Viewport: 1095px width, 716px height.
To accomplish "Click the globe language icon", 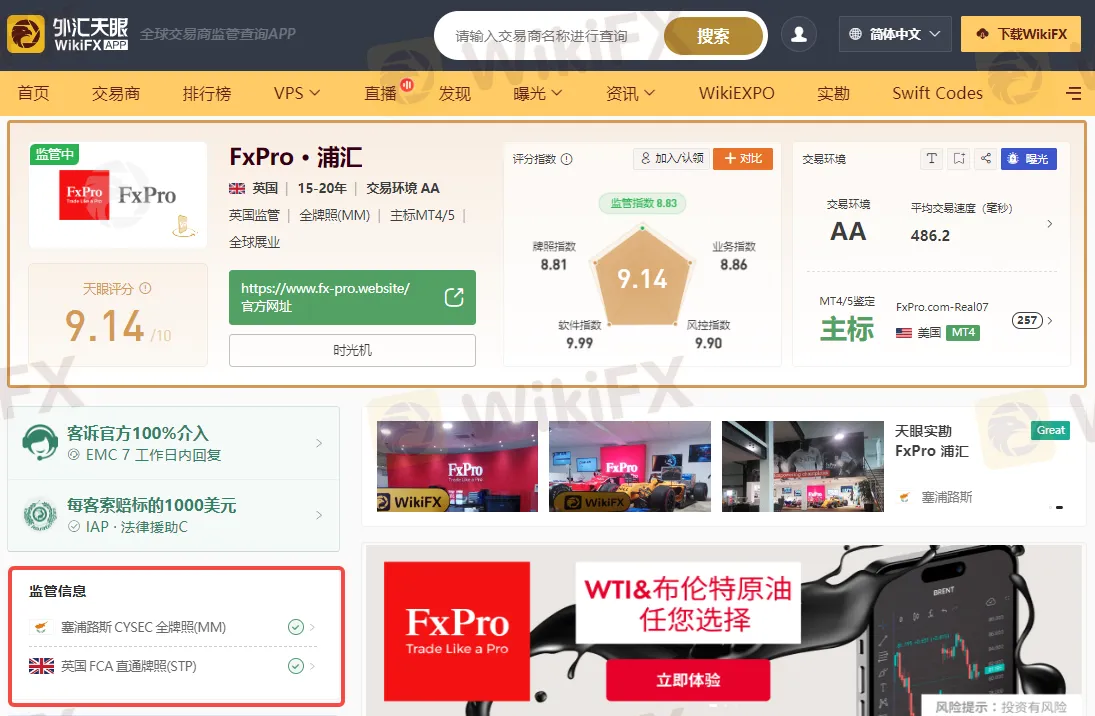I will (855, 34).
